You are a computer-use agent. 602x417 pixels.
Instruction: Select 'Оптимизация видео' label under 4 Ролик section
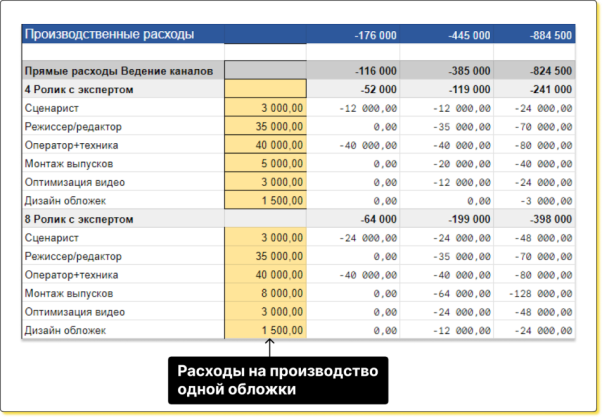point(75,182)
